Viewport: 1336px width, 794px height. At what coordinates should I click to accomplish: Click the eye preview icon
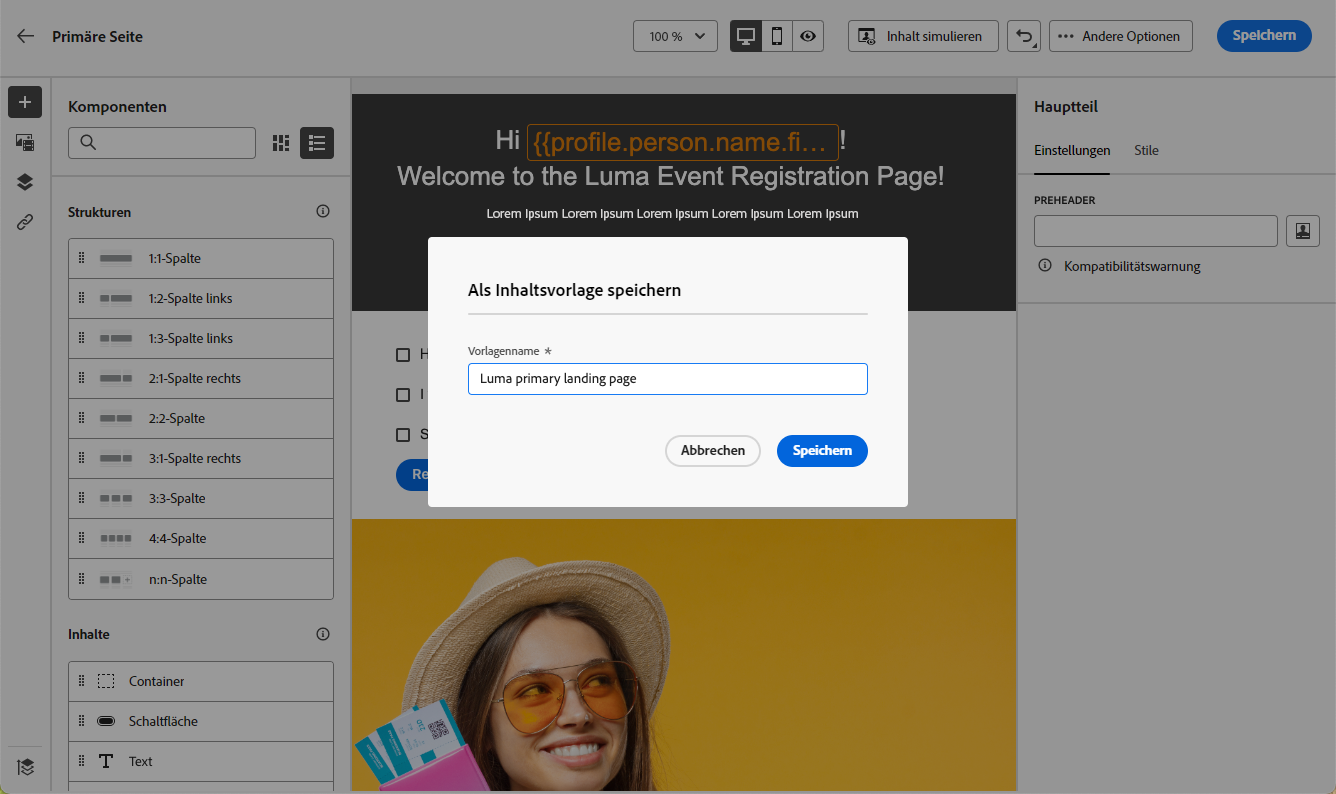pyautogui.click(x=808, y=36)
